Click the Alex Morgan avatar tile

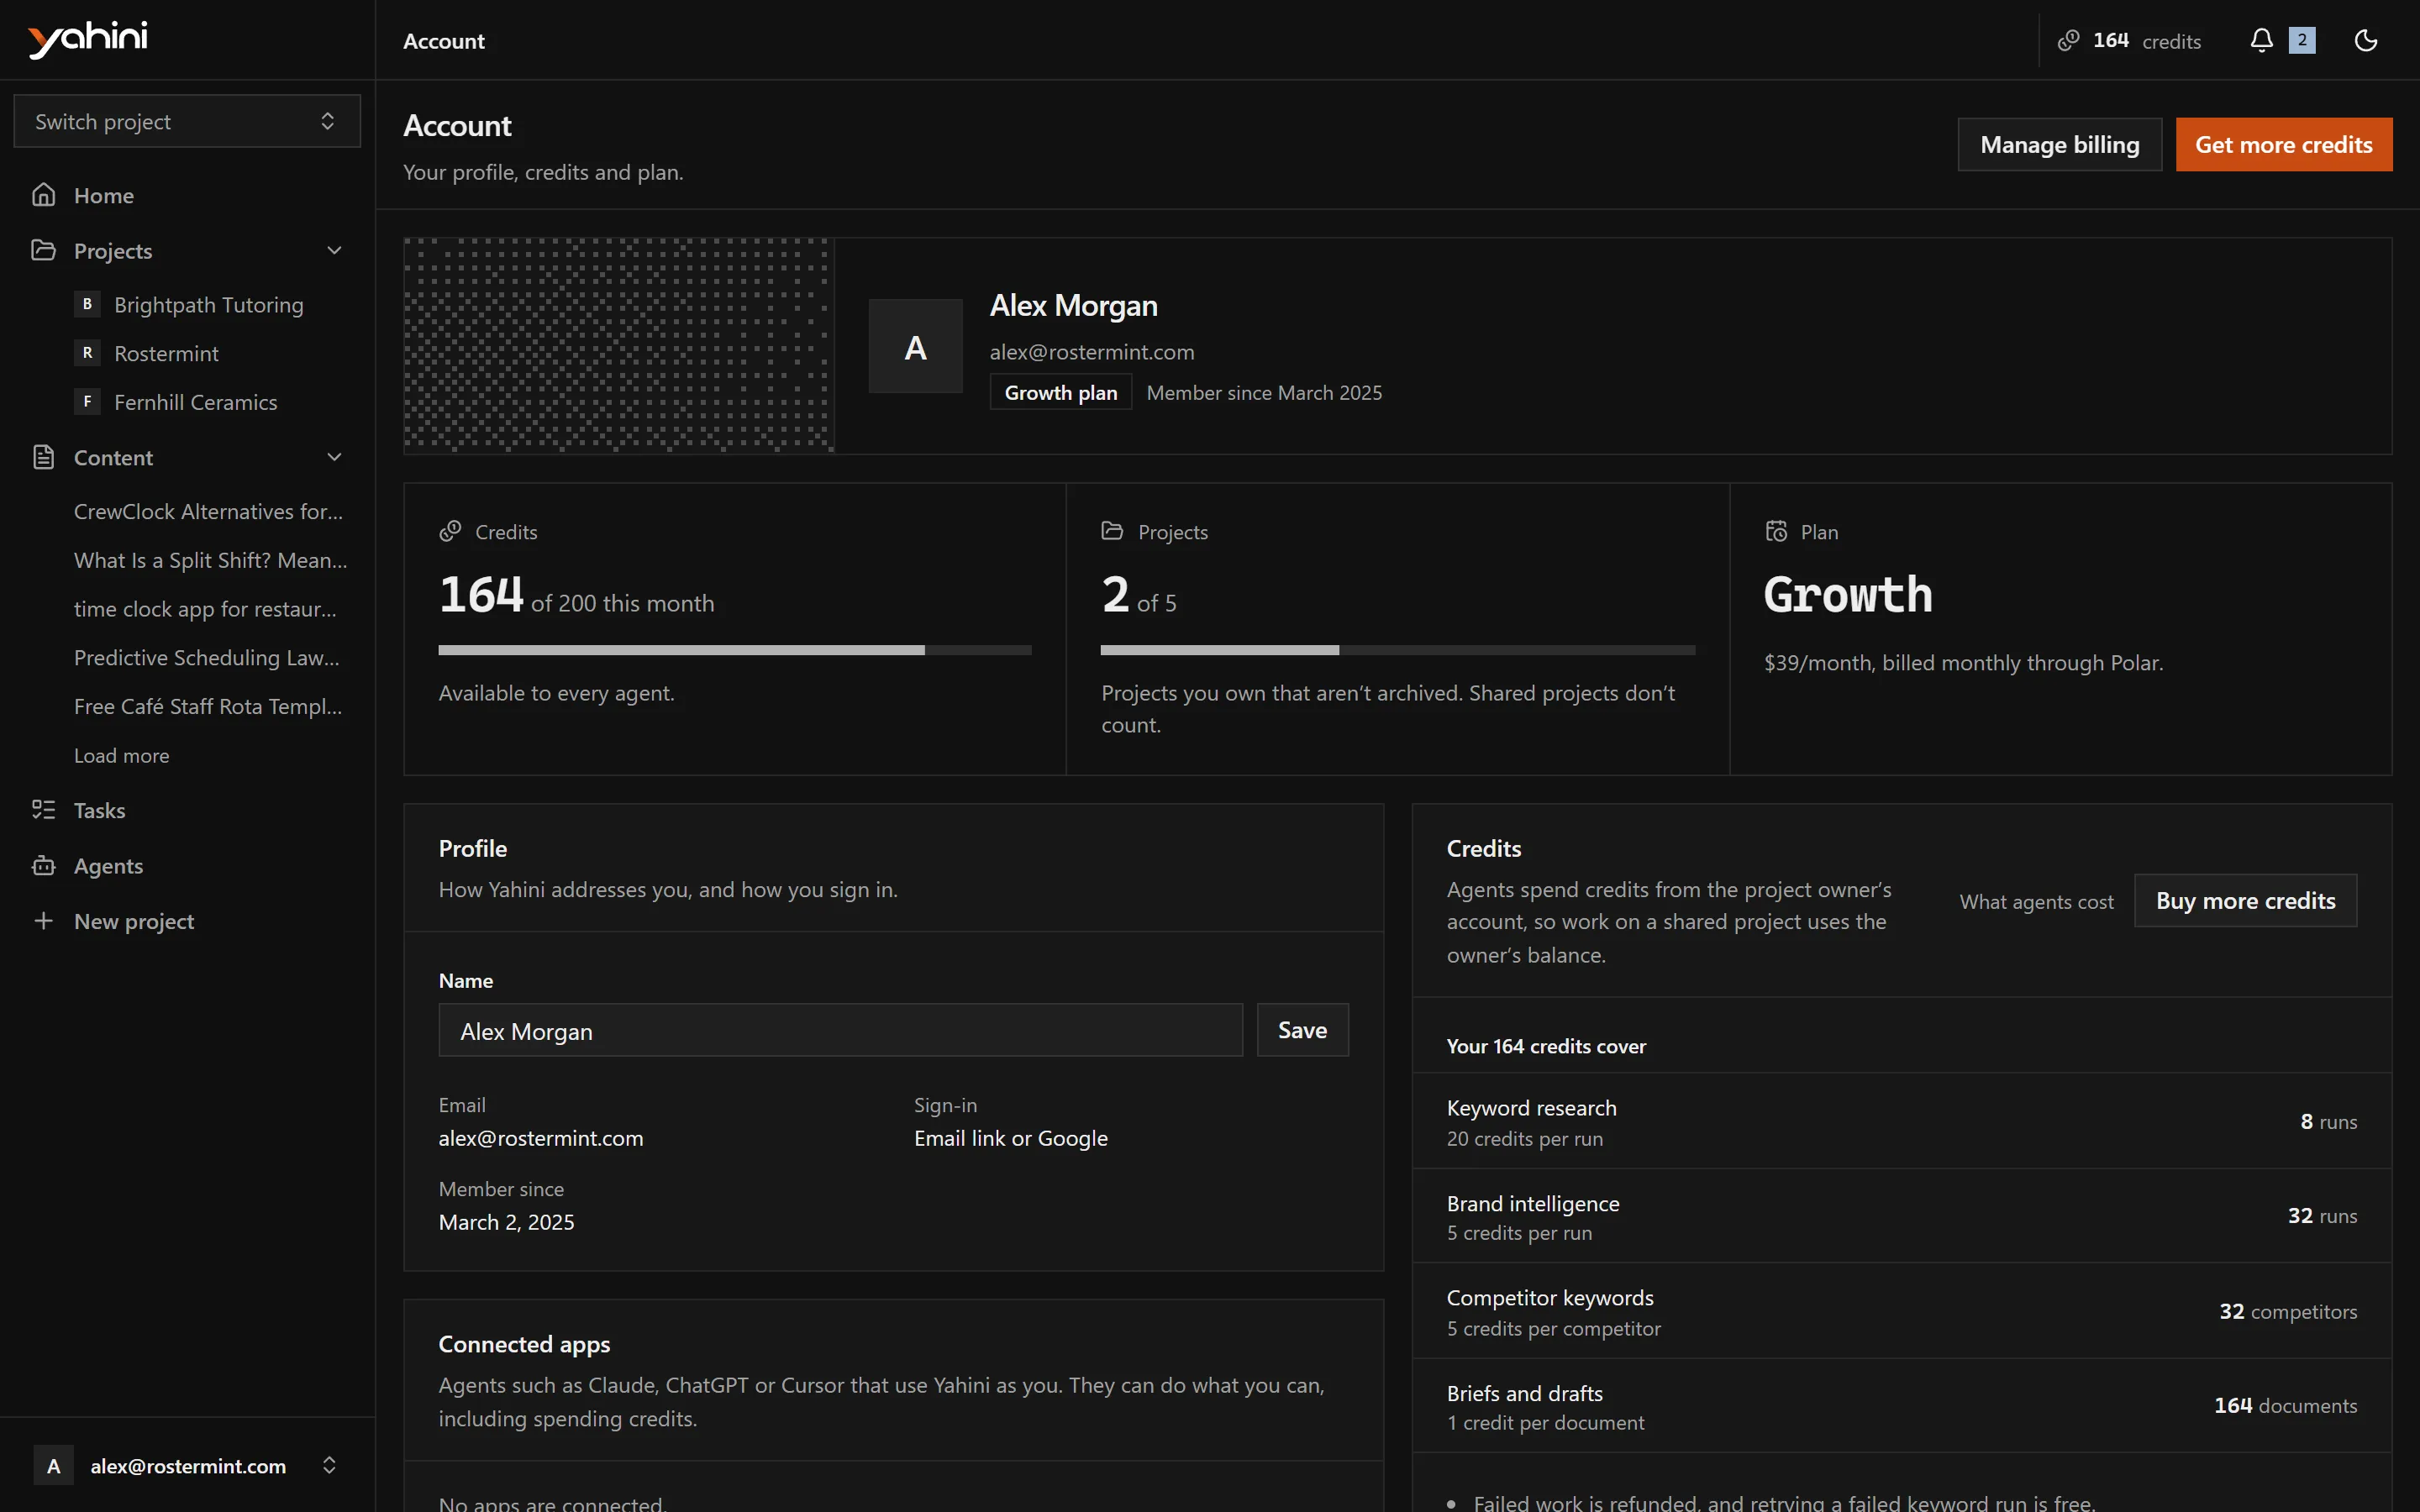pos(915,346)
